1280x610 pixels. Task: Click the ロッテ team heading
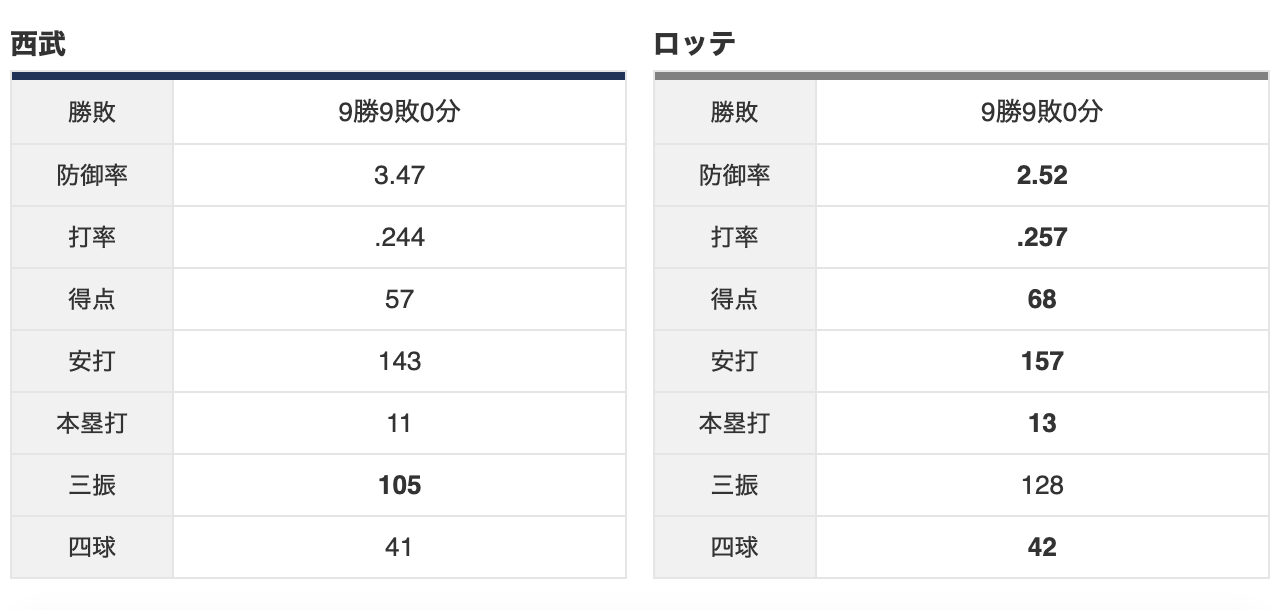tap(695, 45)
